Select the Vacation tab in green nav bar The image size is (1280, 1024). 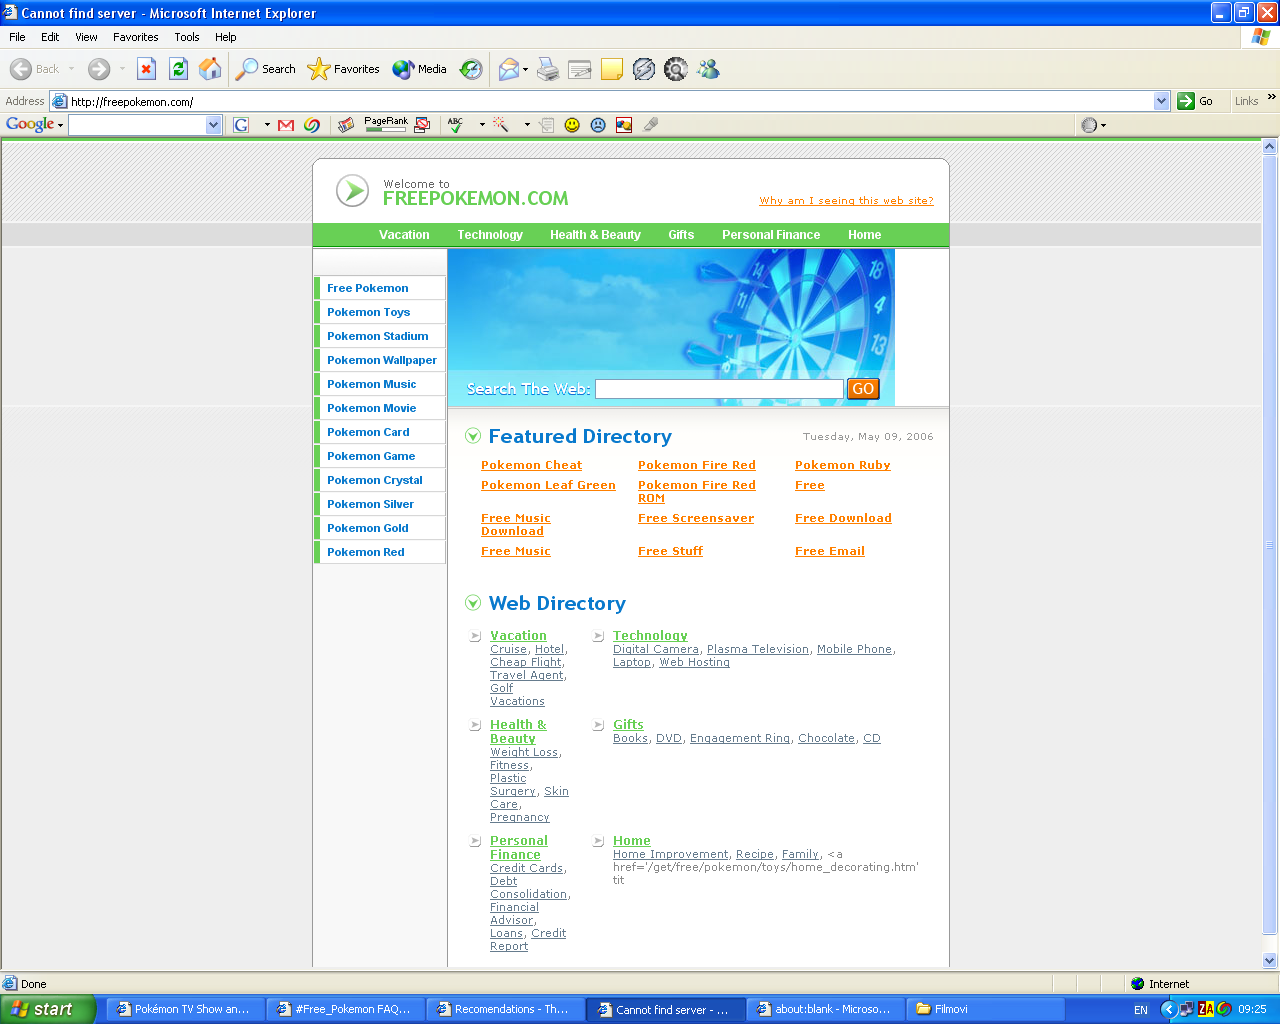pos(404,235)
